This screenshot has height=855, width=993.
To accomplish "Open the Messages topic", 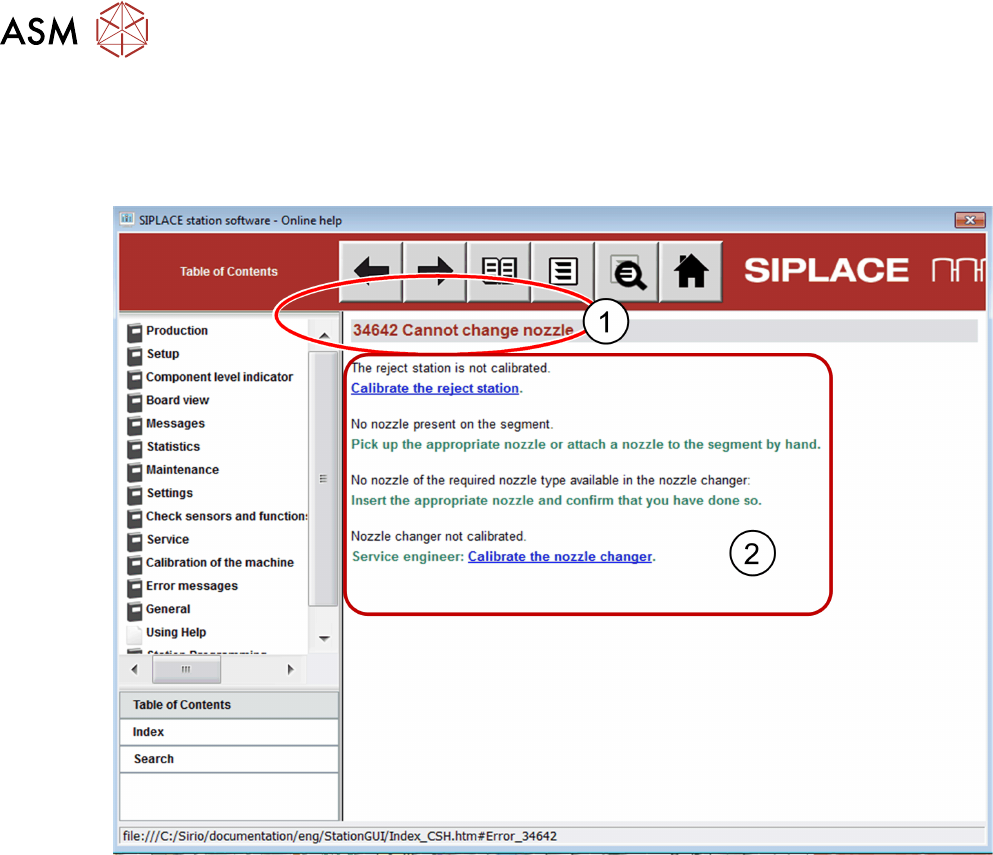I will 175,424.
